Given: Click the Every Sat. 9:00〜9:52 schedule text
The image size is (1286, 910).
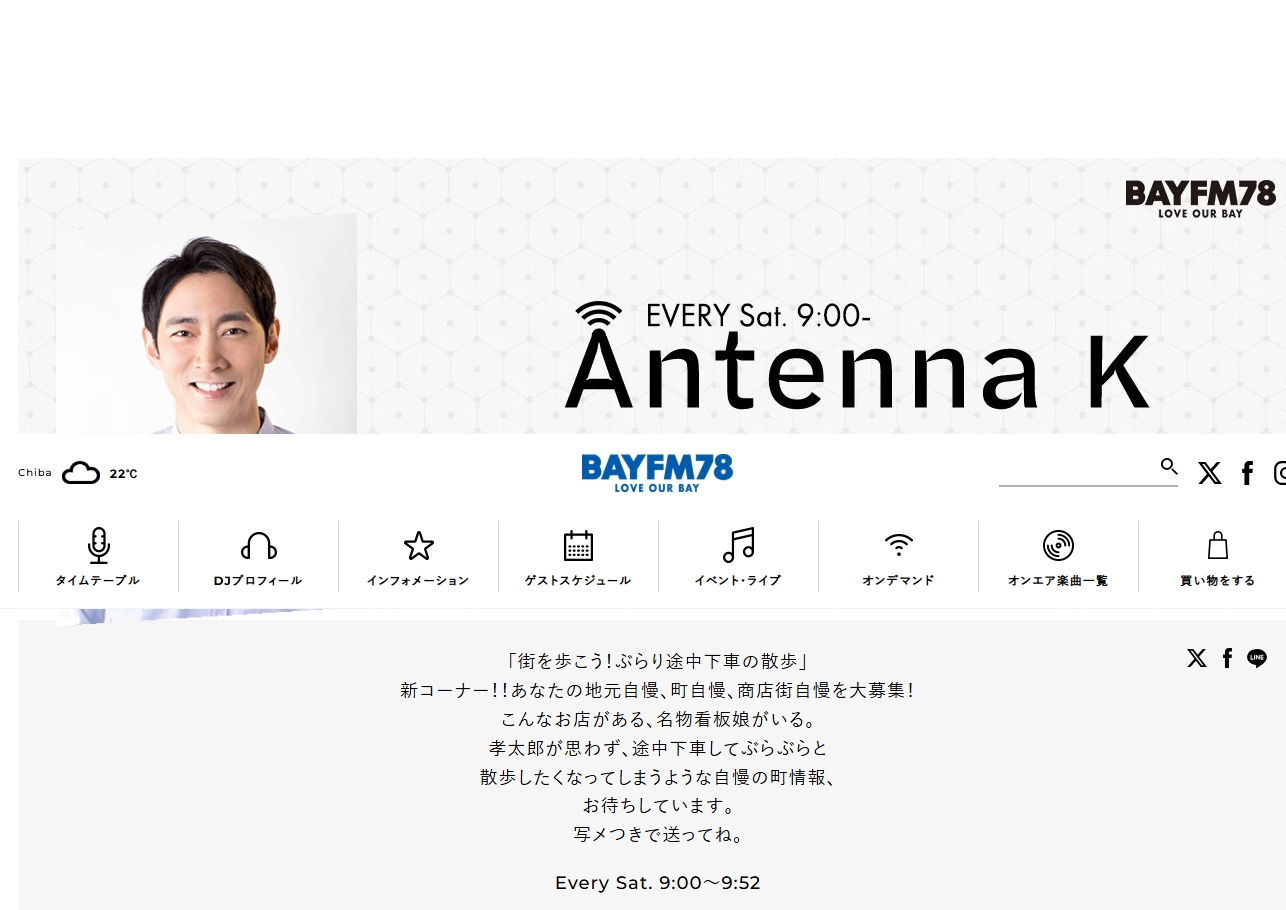Looking at the screenshot, I should coord(658,883).
